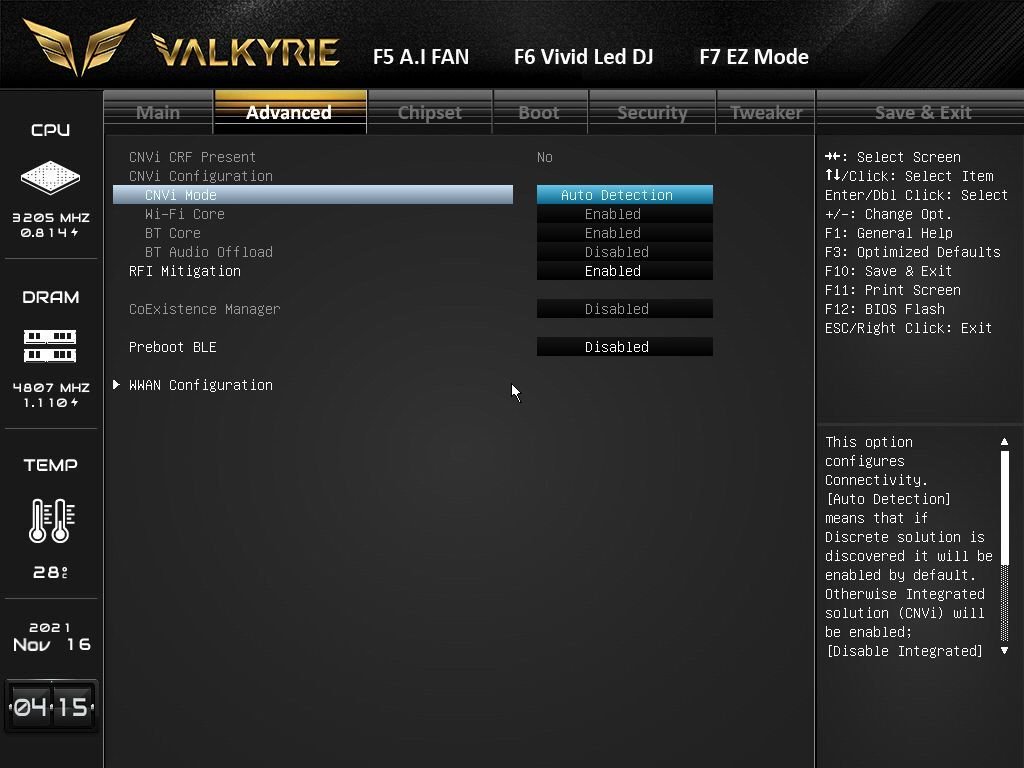Click the TEMP sidebar label
Image resolution: width=1024 pixels, height=768 pixels.
pos(50,465)
